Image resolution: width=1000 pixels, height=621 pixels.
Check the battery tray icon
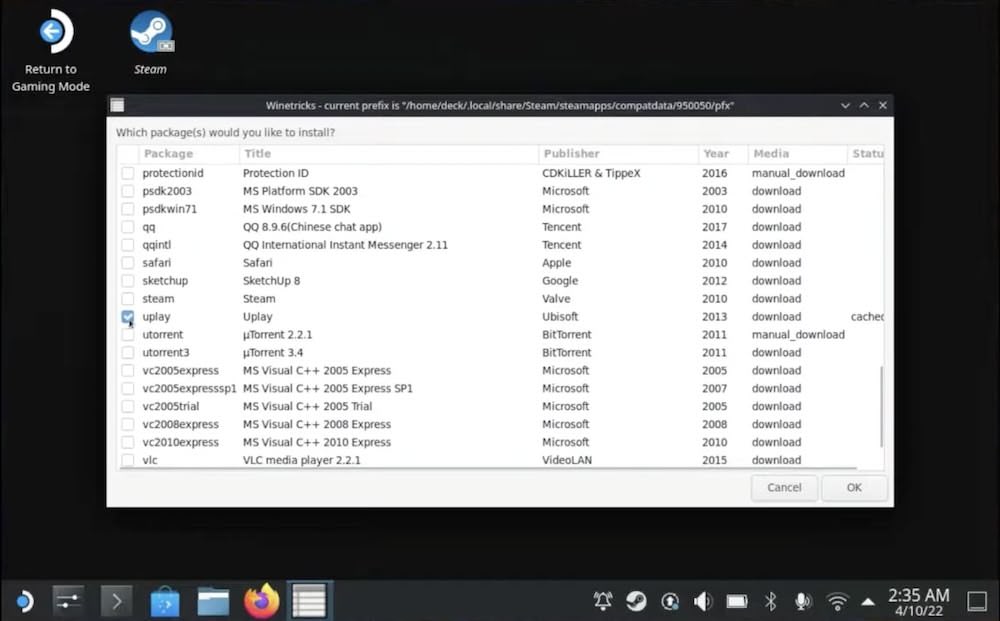(737, 601)
